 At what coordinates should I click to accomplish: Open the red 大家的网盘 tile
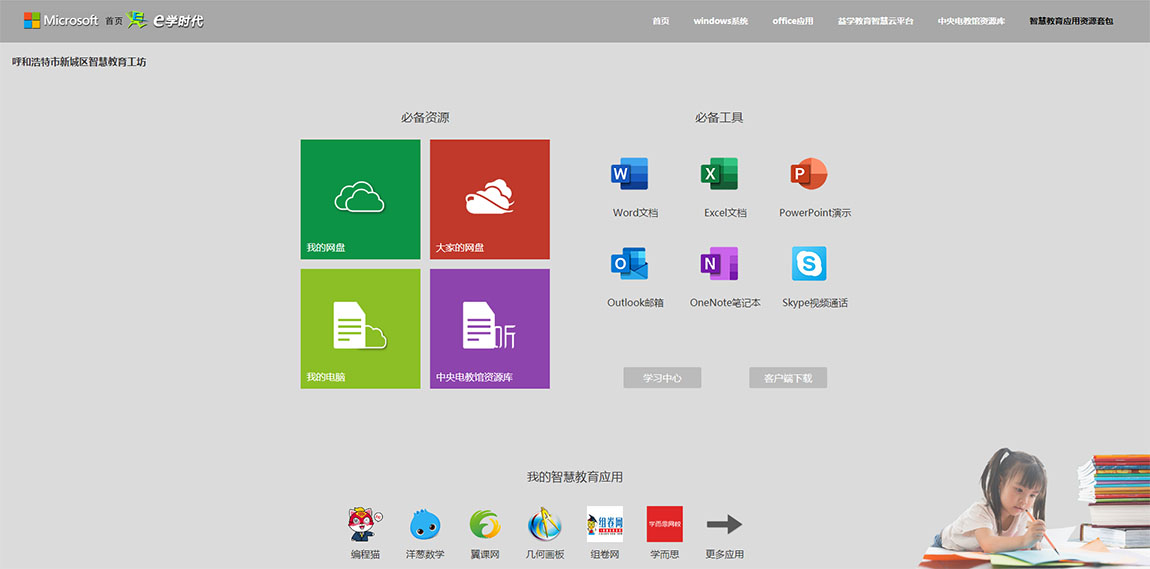pos(490,199)
